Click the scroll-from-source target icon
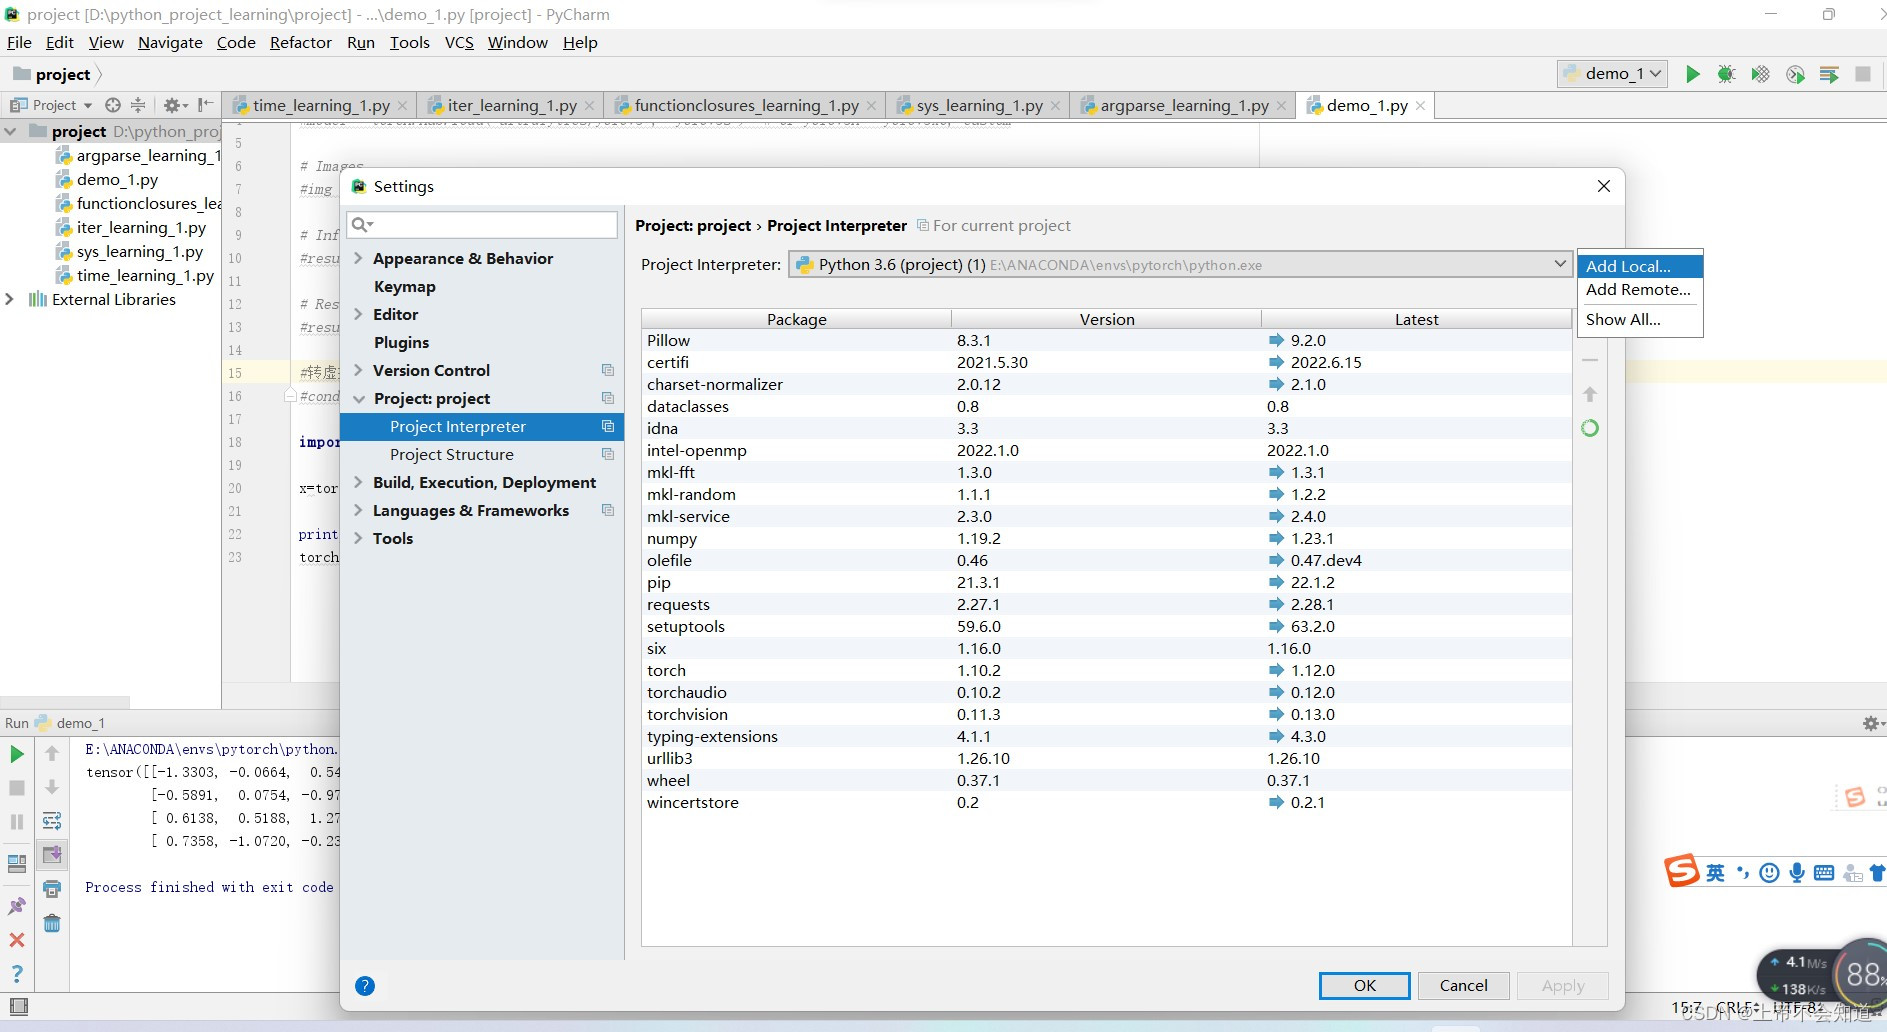 coord(113,105)
